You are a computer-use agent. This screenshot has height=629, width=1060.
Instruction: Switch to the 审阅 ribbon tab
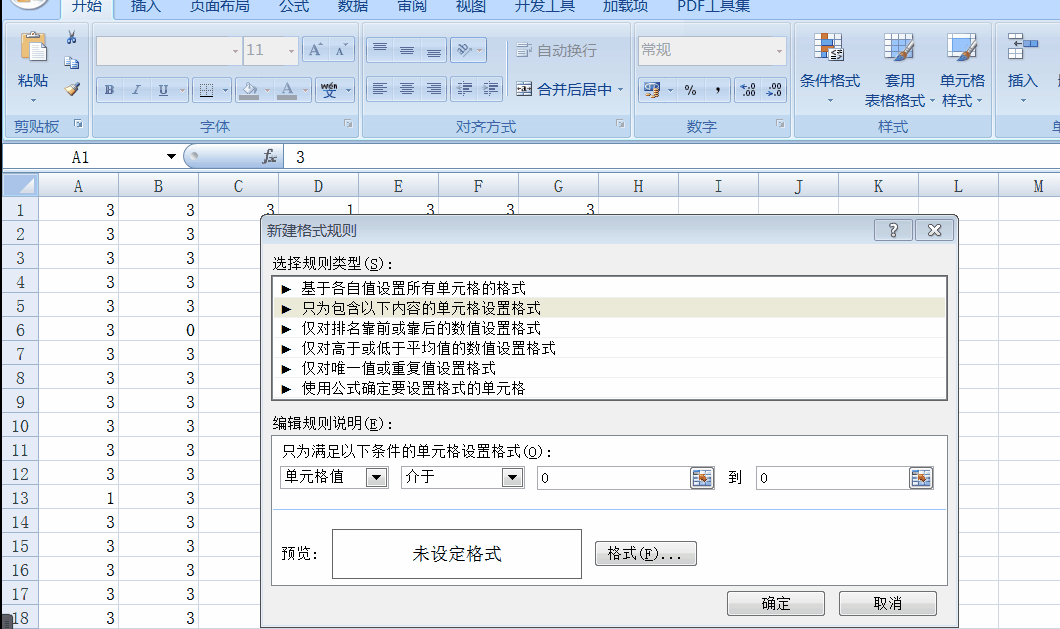(x=412, y=6)
